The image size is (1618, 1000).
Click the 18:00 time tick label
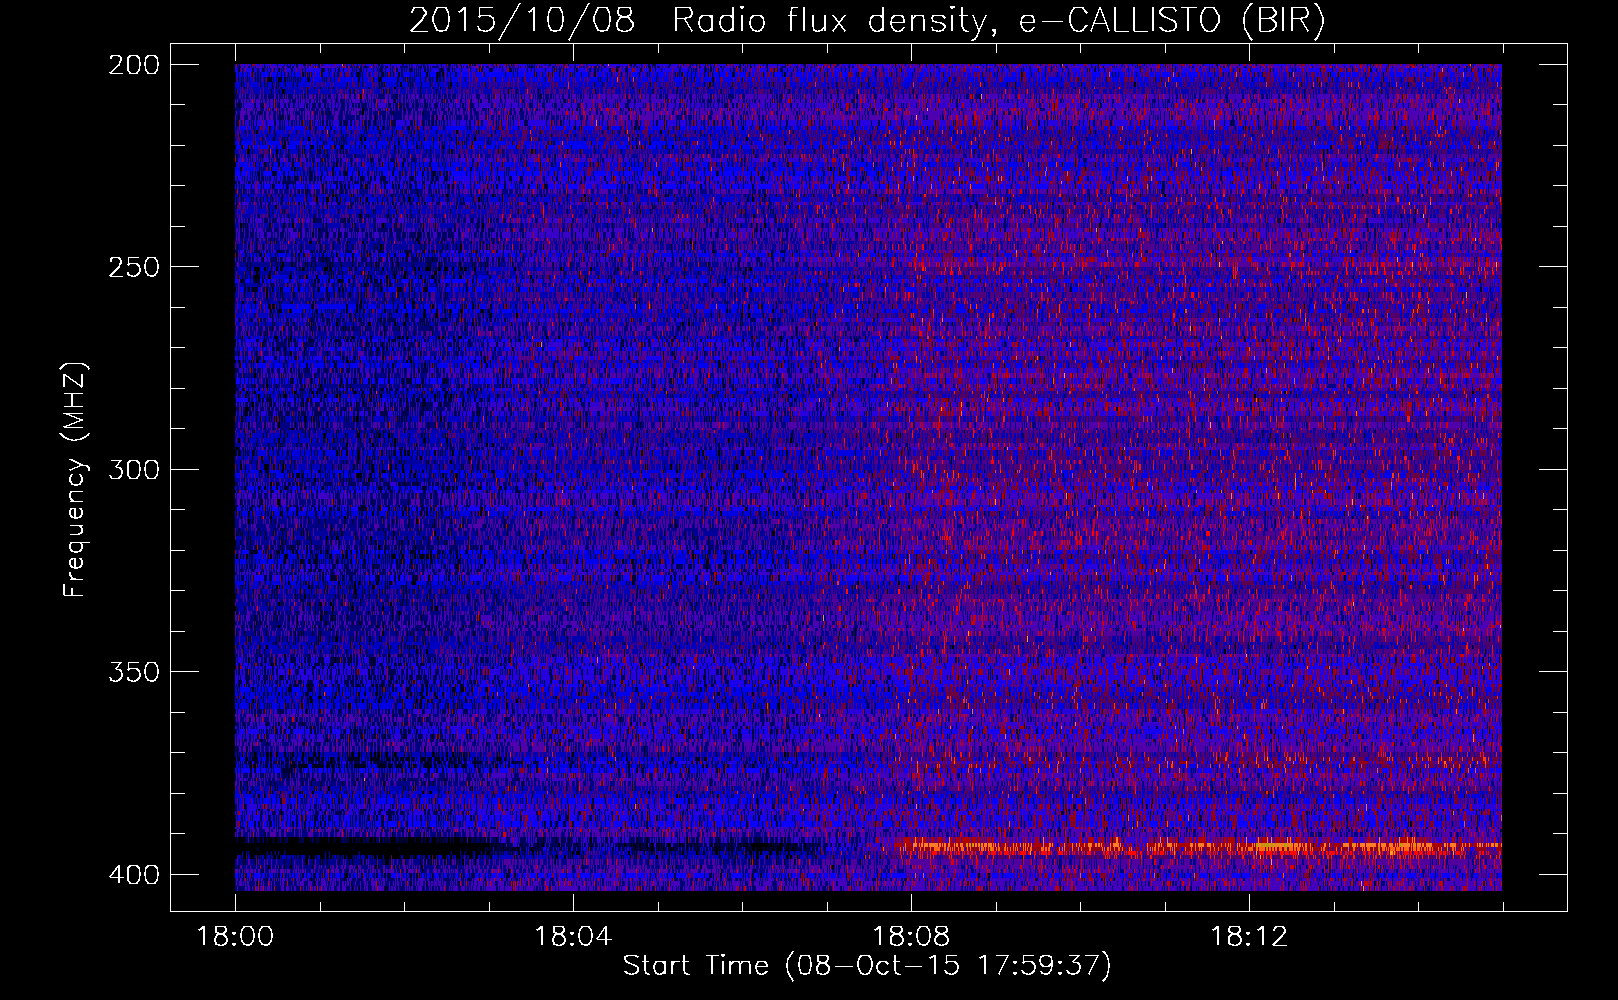235,937
